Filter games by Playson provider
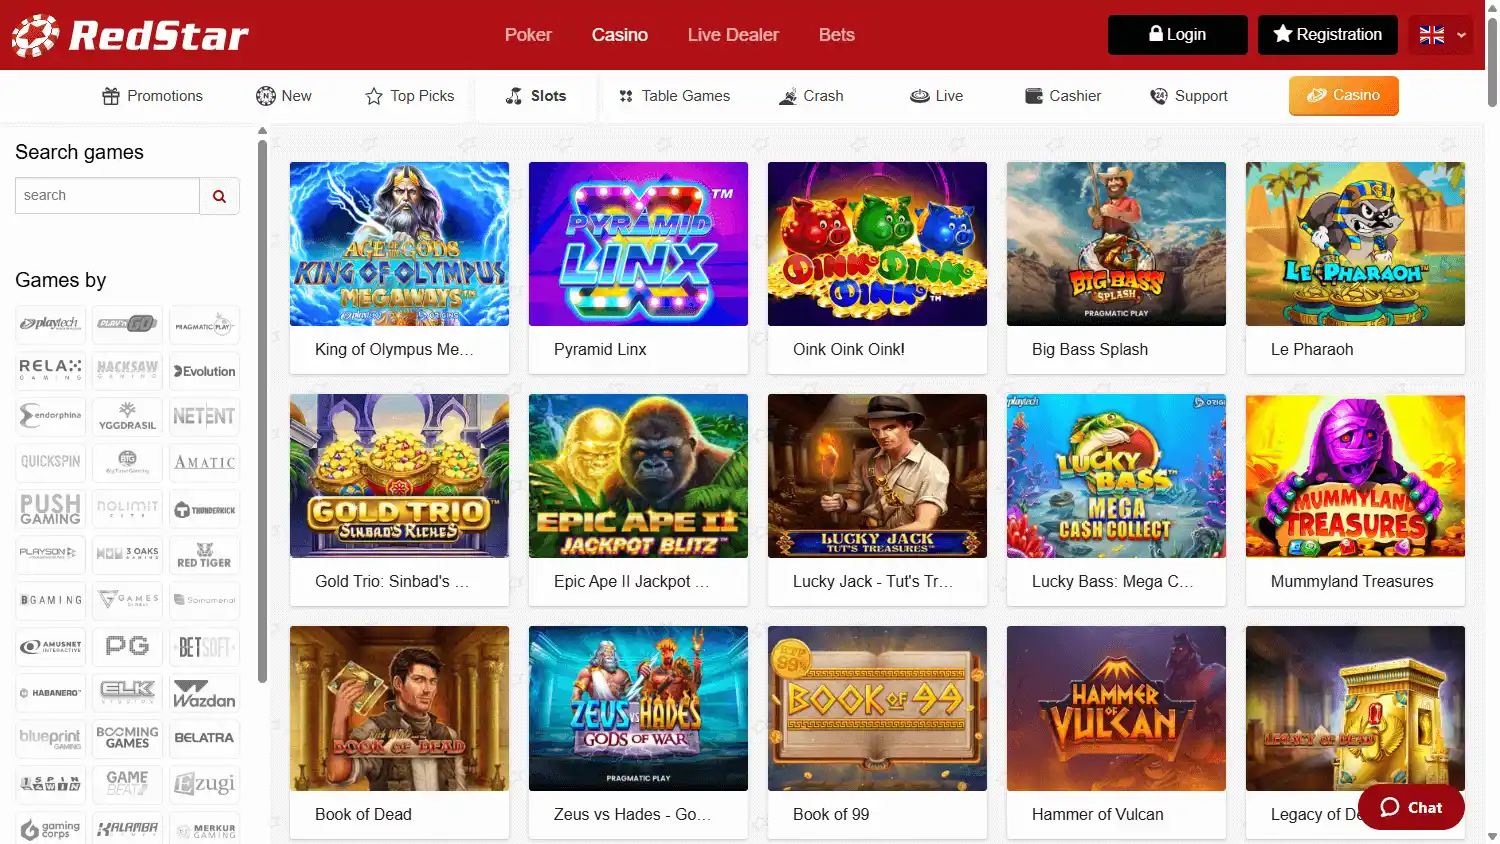 51,553
